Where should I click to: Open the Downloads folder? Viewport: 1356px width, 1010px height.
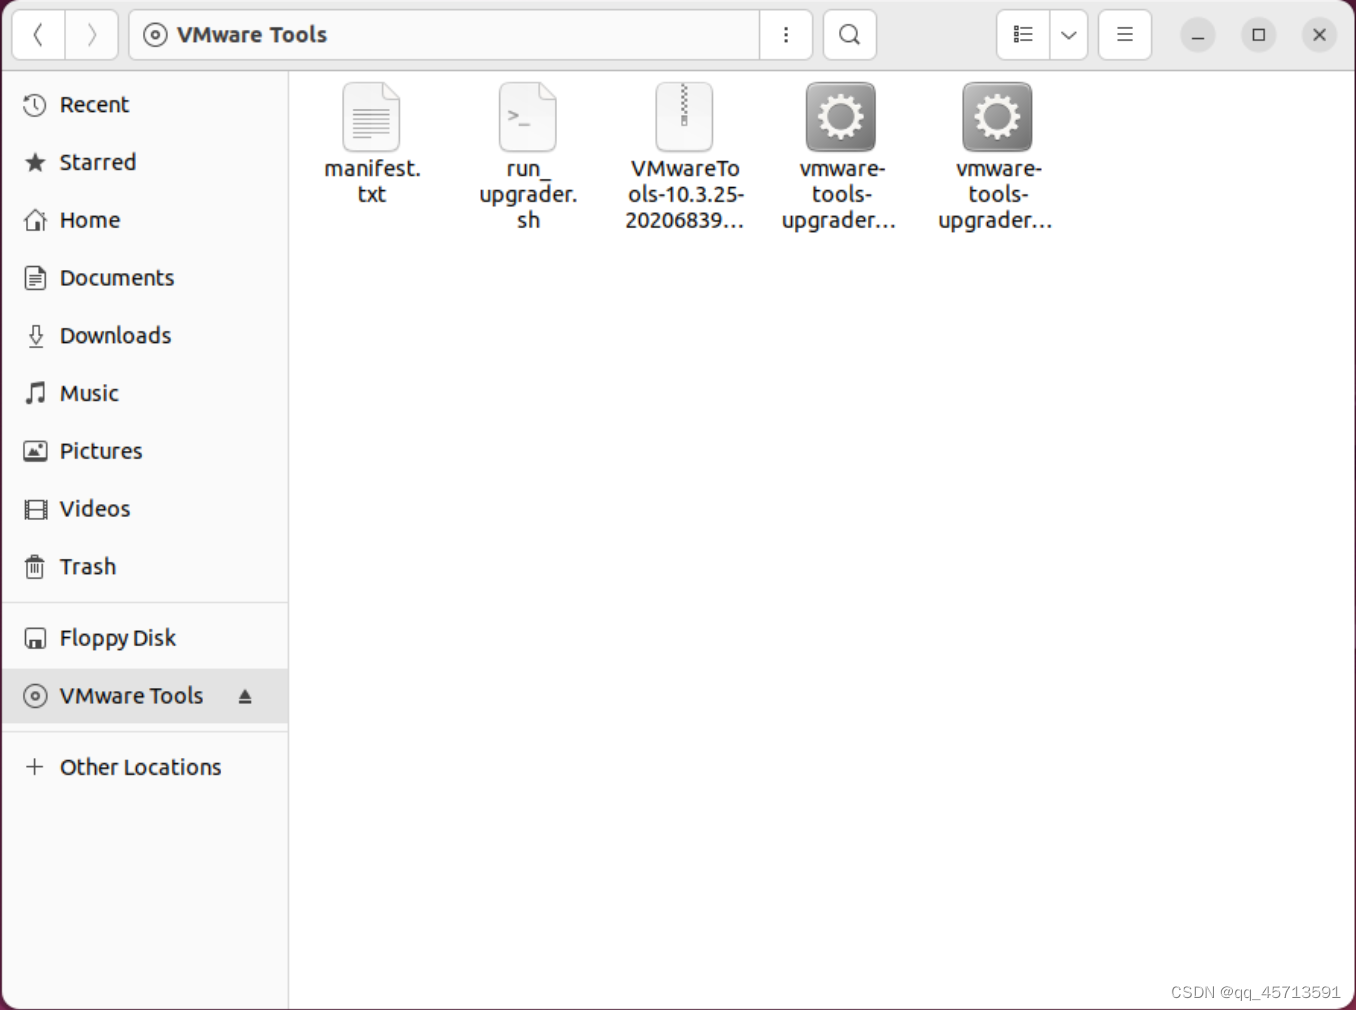[x=115, y=335]
